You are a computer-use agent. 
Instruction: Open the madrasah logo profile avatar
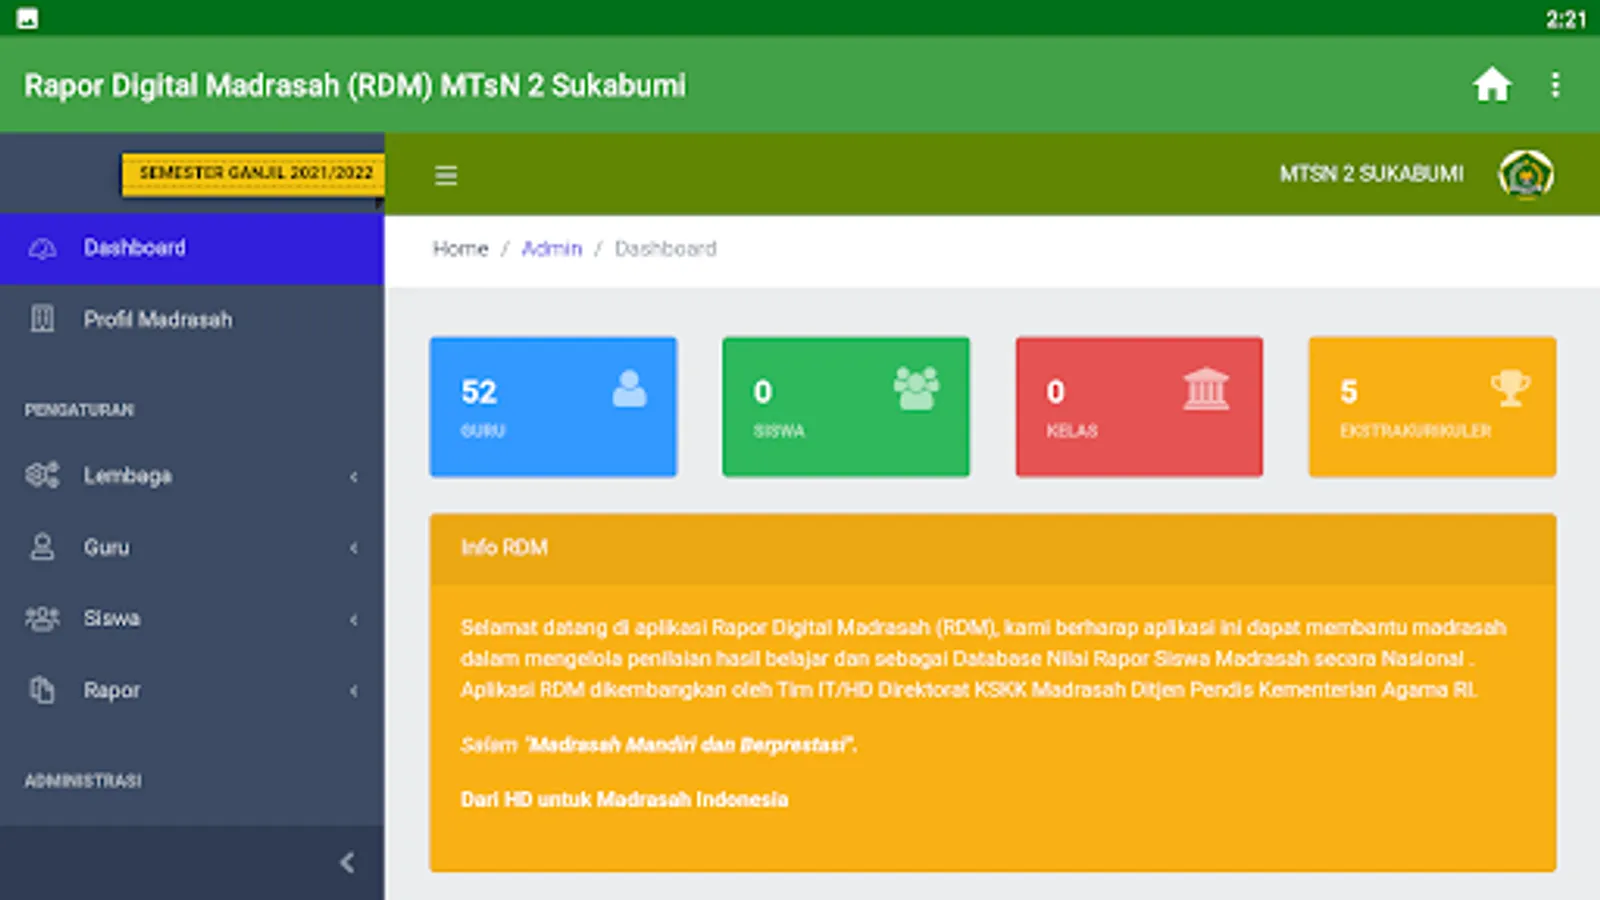tap(1526, 174)
